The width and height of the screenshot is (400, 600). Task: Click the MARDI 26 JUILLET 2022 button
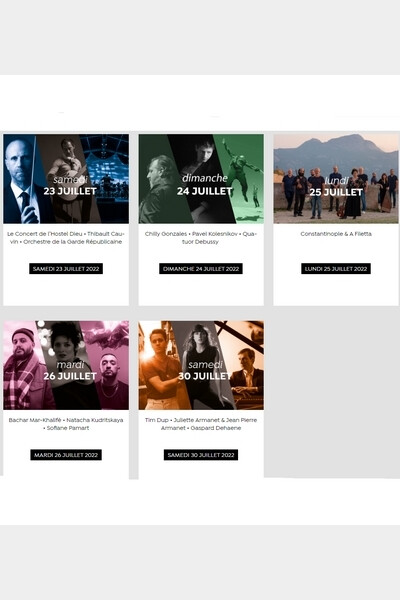pos(66,455)
